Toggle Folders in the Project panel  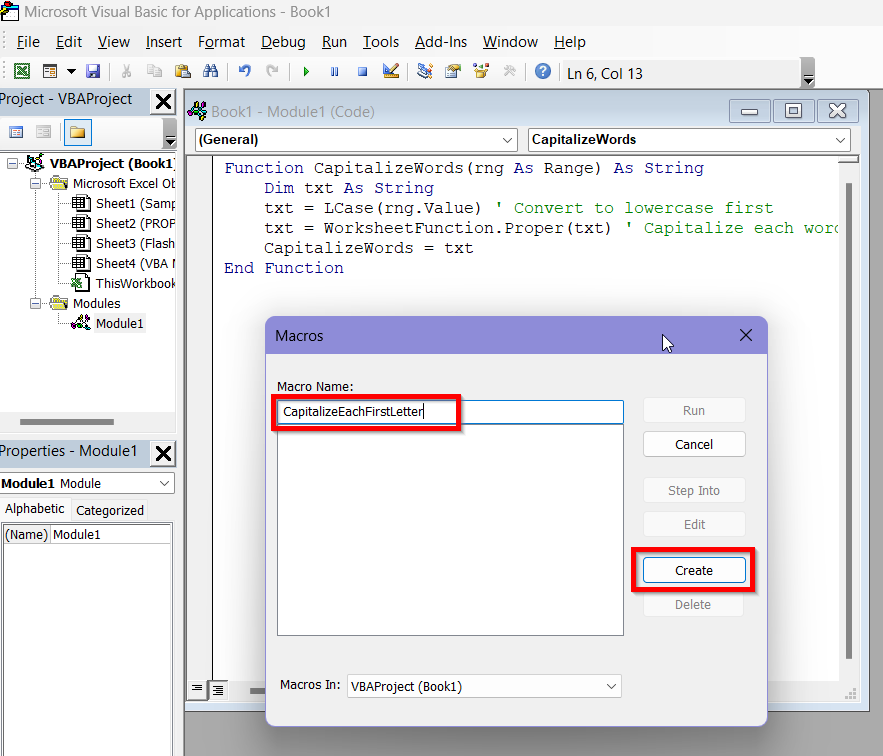pos(78,132)
